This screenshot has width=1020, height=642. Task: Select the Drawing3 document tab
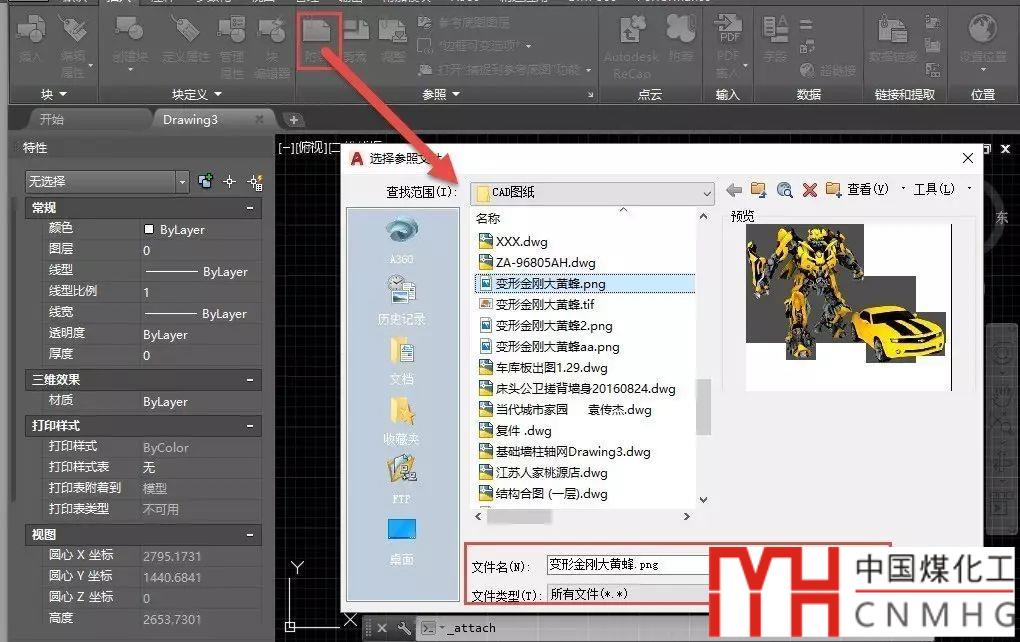(x=190, y=119)
